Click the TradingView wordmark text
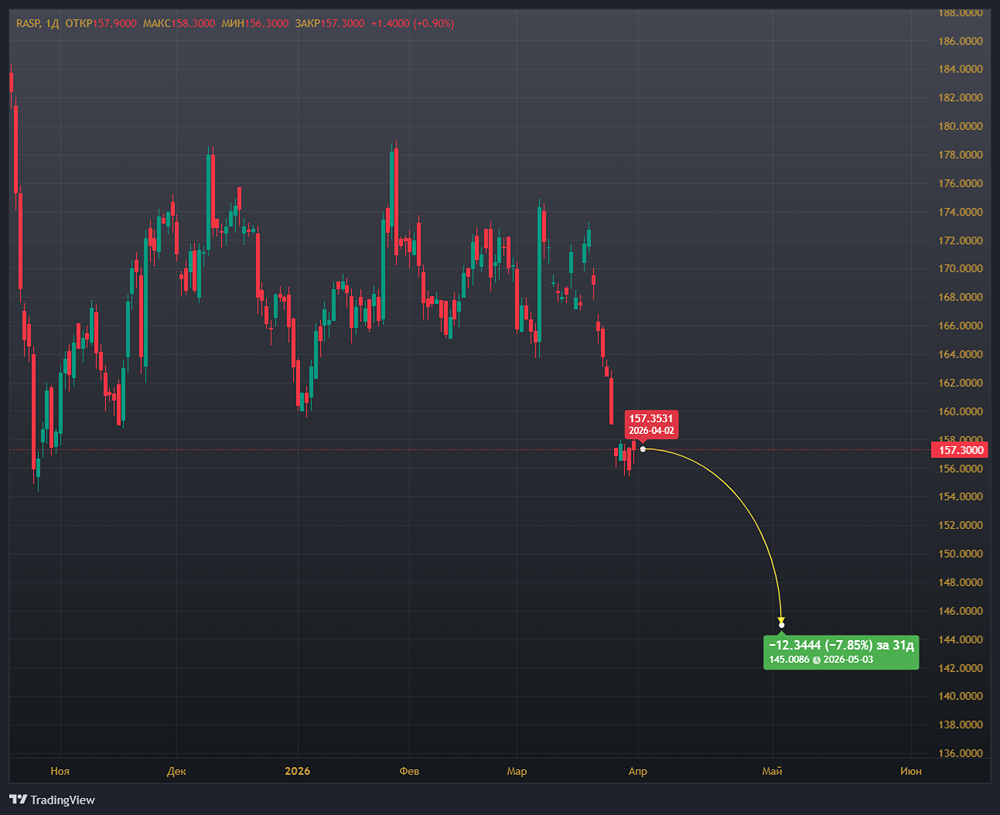This screenshot has width=1000, height=815. 62,800
